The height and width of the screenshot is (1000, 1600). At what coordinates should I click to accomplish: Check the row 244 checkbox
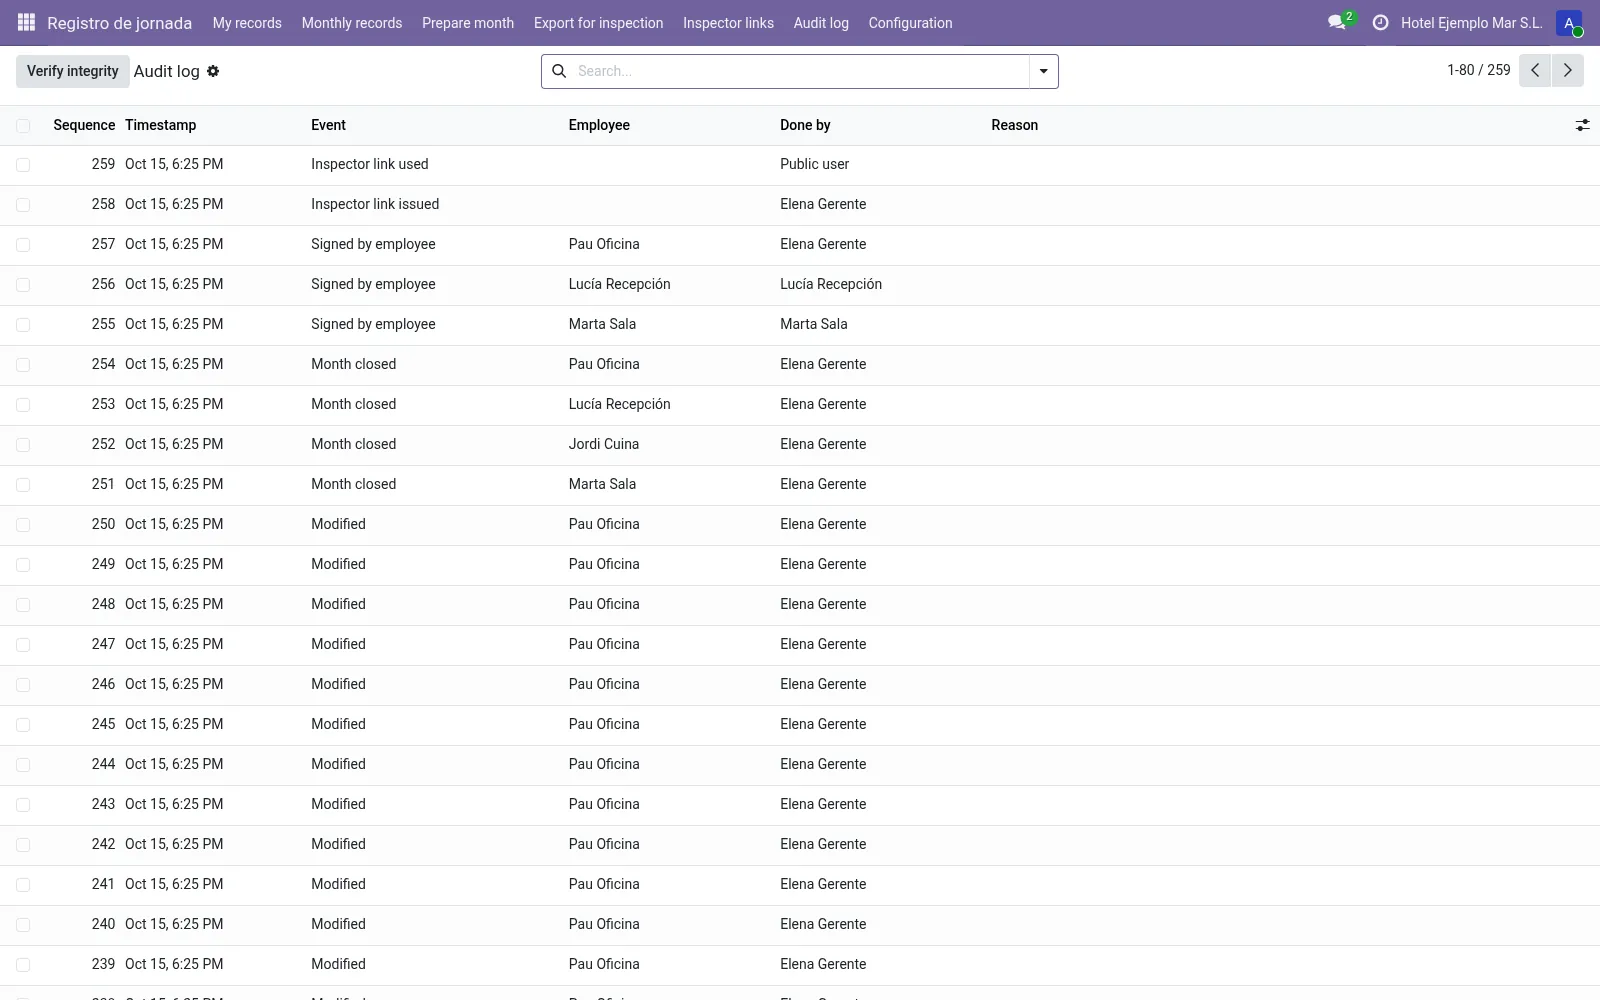23,765
